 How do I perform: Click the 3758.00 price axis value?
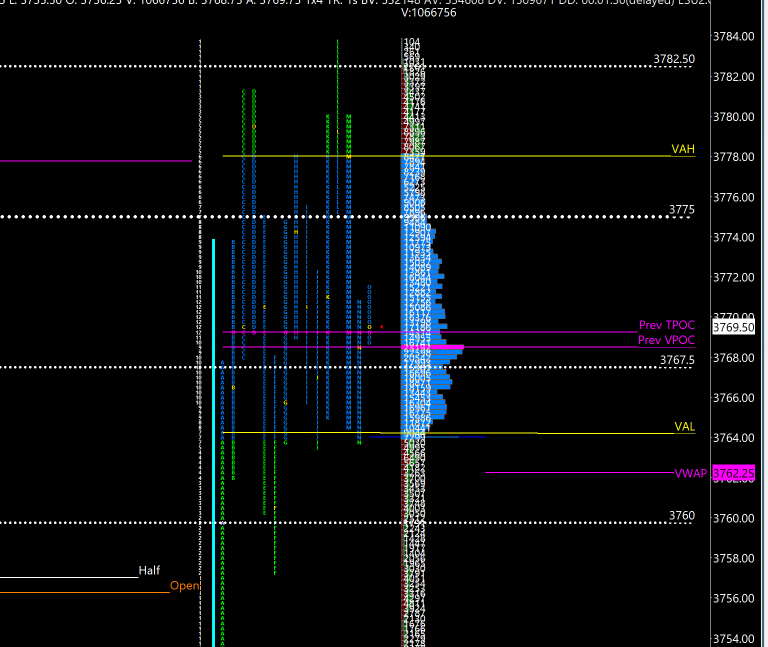click(x=733, y=558)
